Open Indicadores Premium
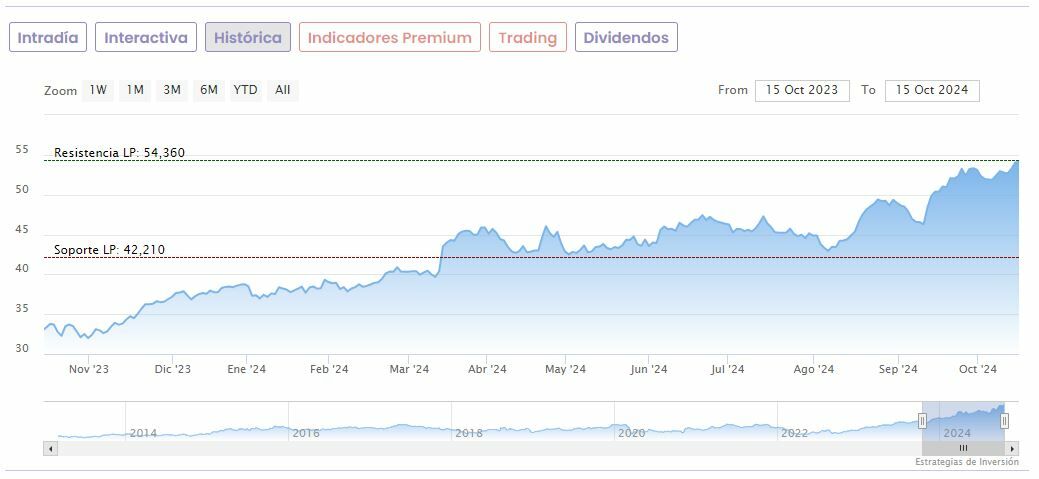Image resolution: width=1039 pixels, height=479 pixels. point(389,38)
